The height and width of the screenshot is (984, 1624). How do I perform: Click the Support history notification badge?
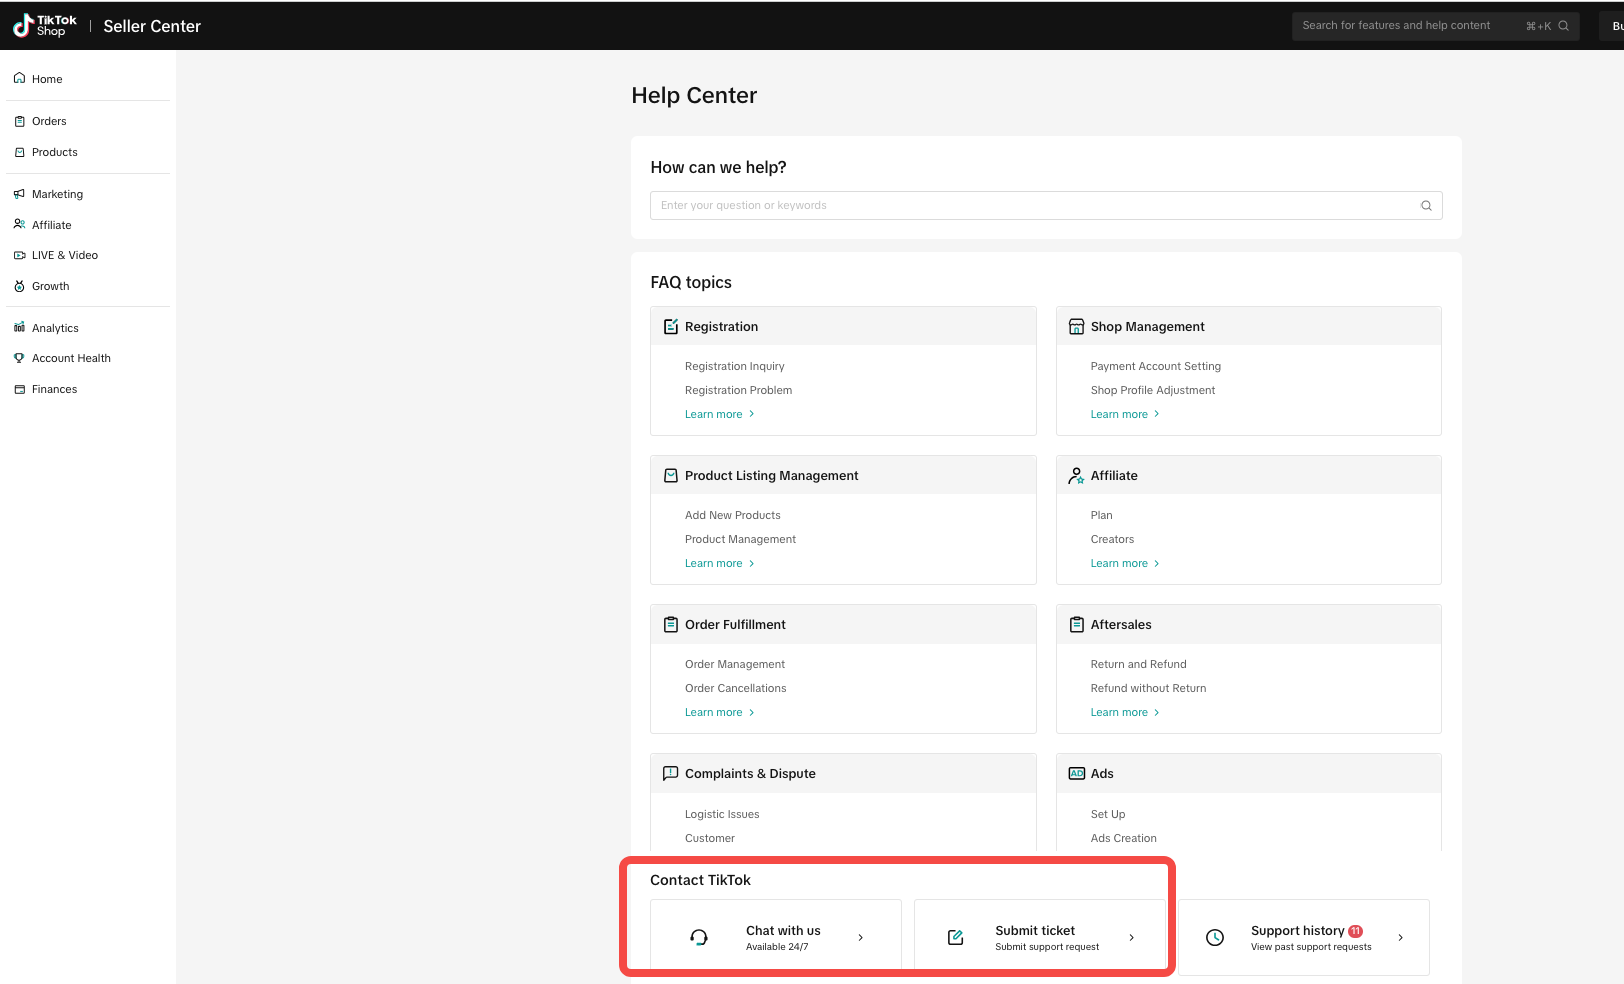click(1355, 931)
